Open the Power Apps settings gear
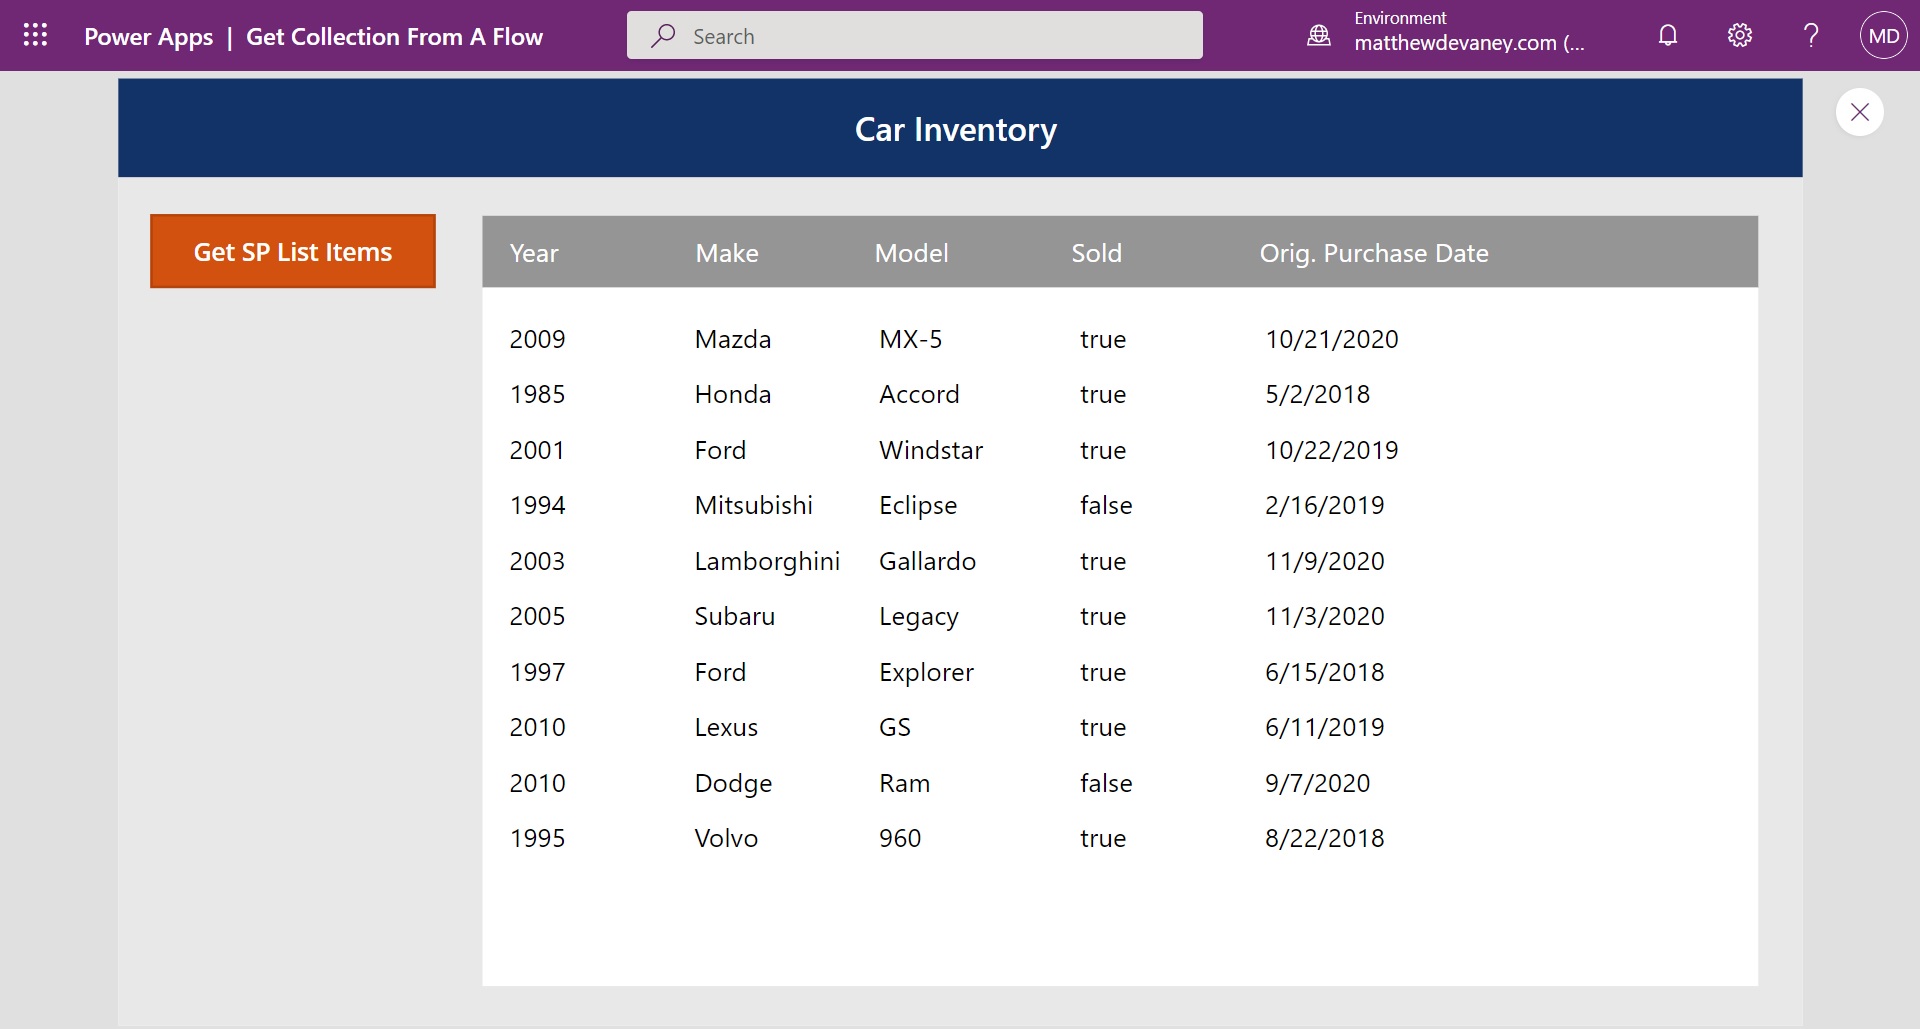The image size is (1920, 1029). 1739,35
